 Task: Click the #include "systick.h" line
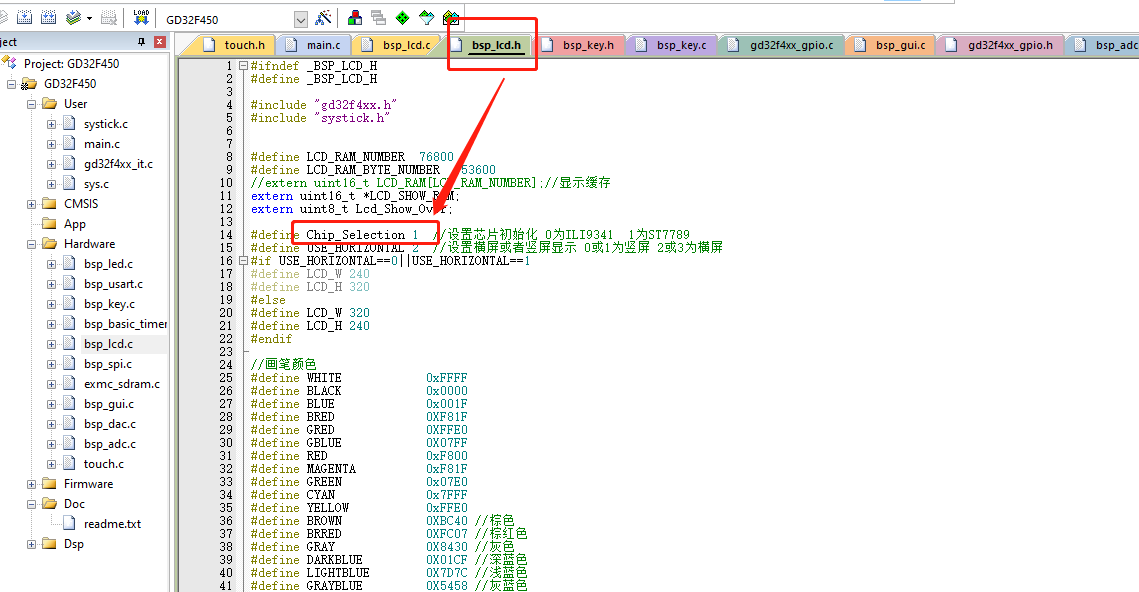pyautogui.click(x=320, y=118)
